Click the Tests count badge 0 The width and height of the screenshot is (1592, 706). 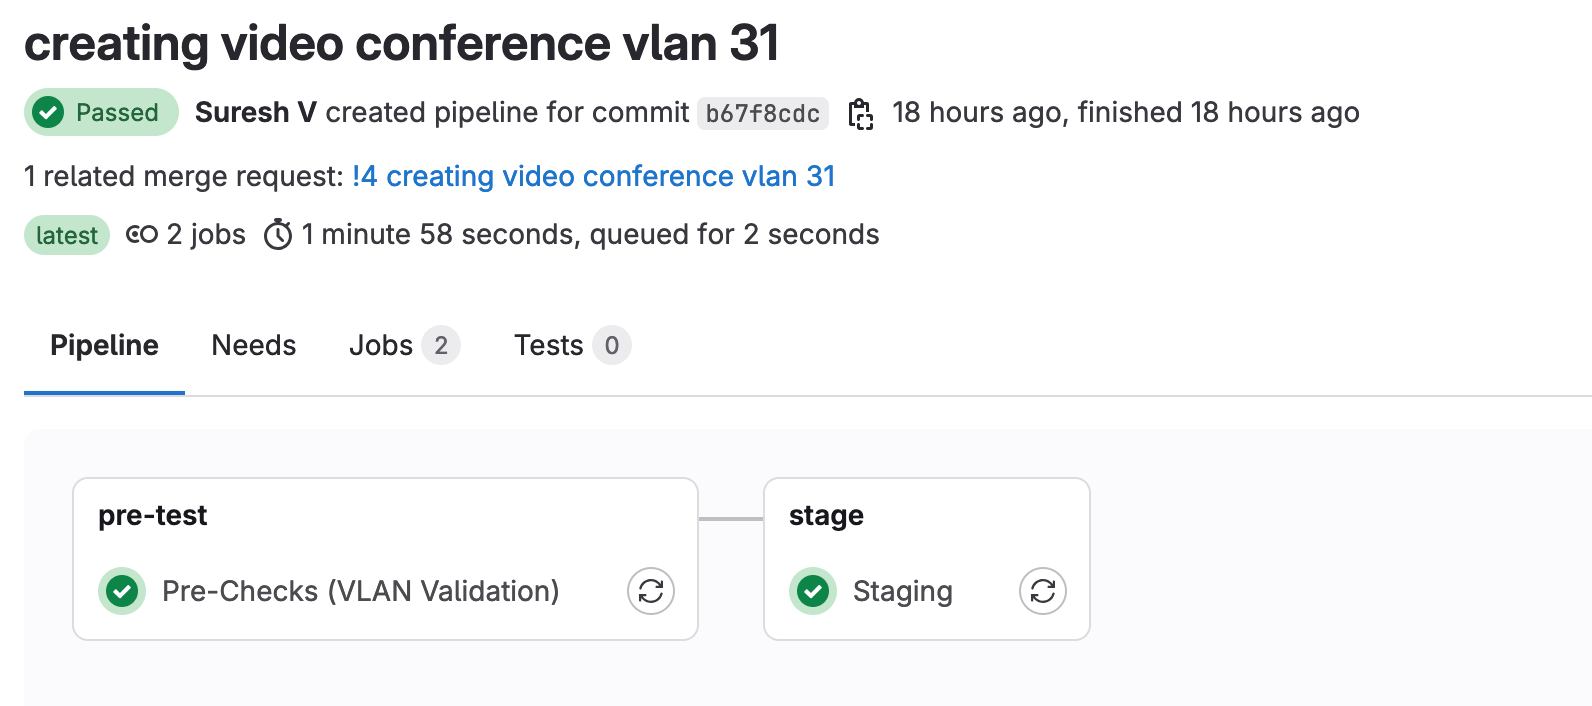coord(612,346)
